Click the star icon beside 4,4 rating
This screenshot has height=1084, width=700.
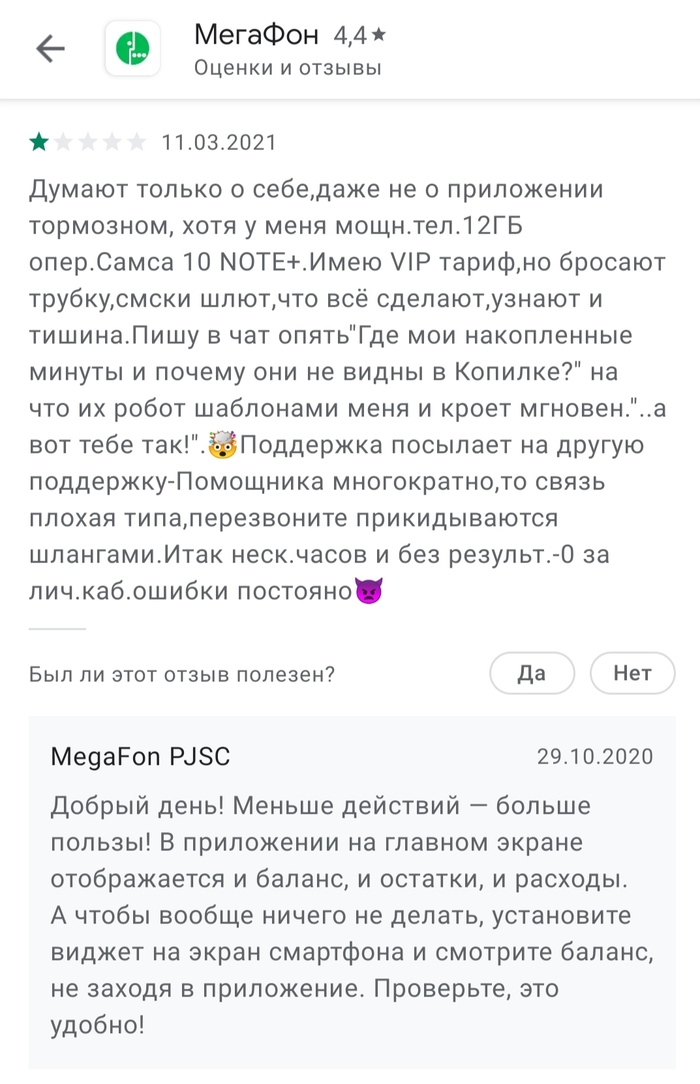(x=378, y=36)
